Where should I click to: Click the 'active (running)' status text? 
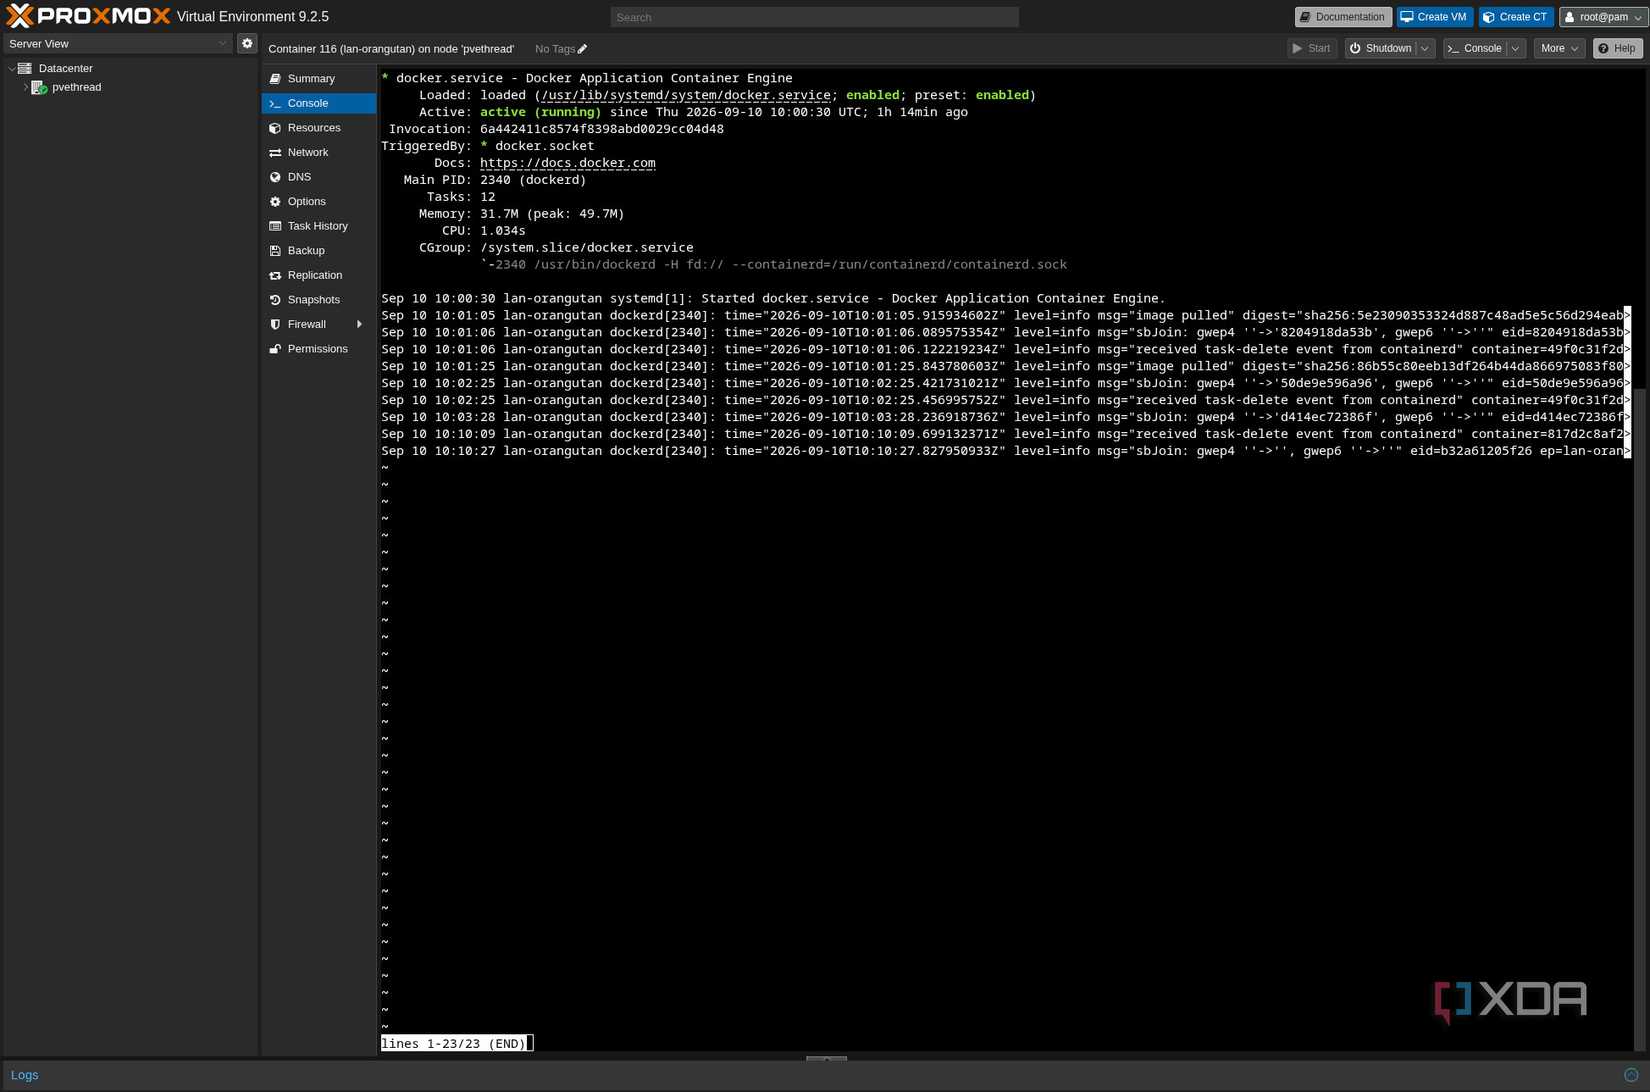[x=541, y=112]
